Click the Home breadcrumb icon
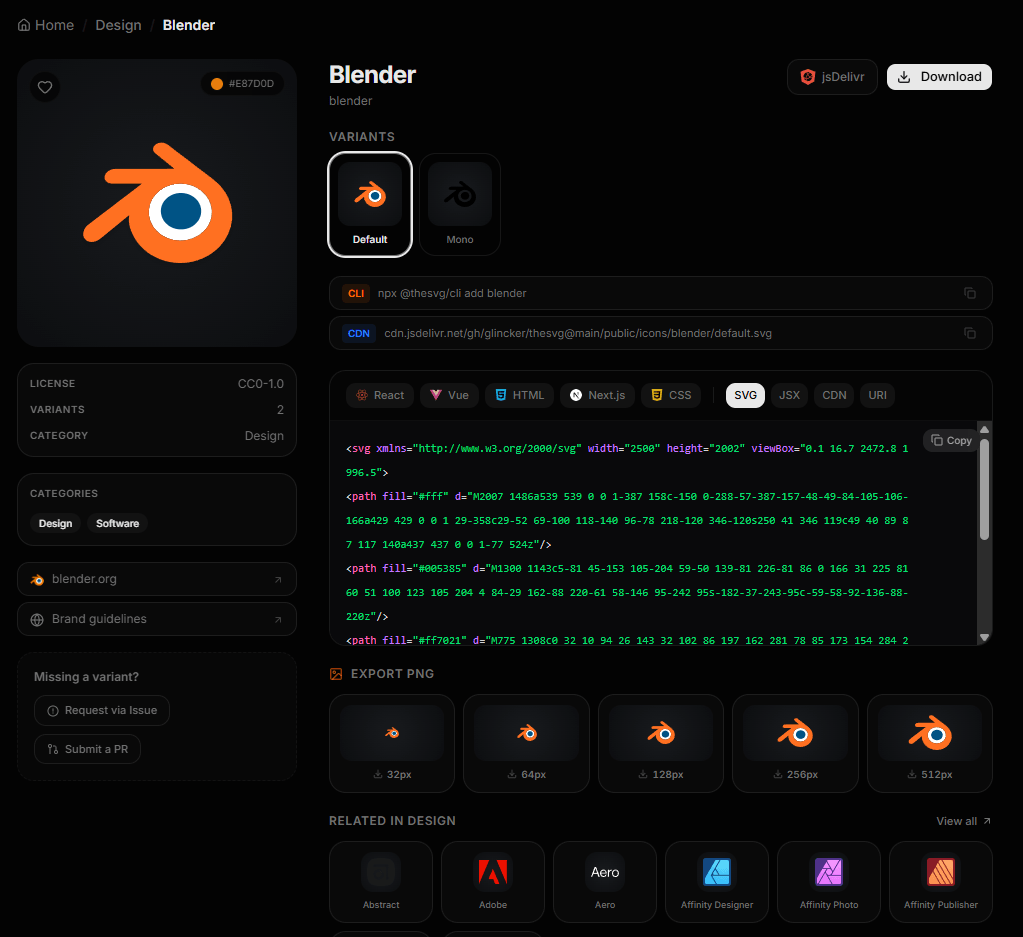This screenshot has width=1023, height=937. 24,25
